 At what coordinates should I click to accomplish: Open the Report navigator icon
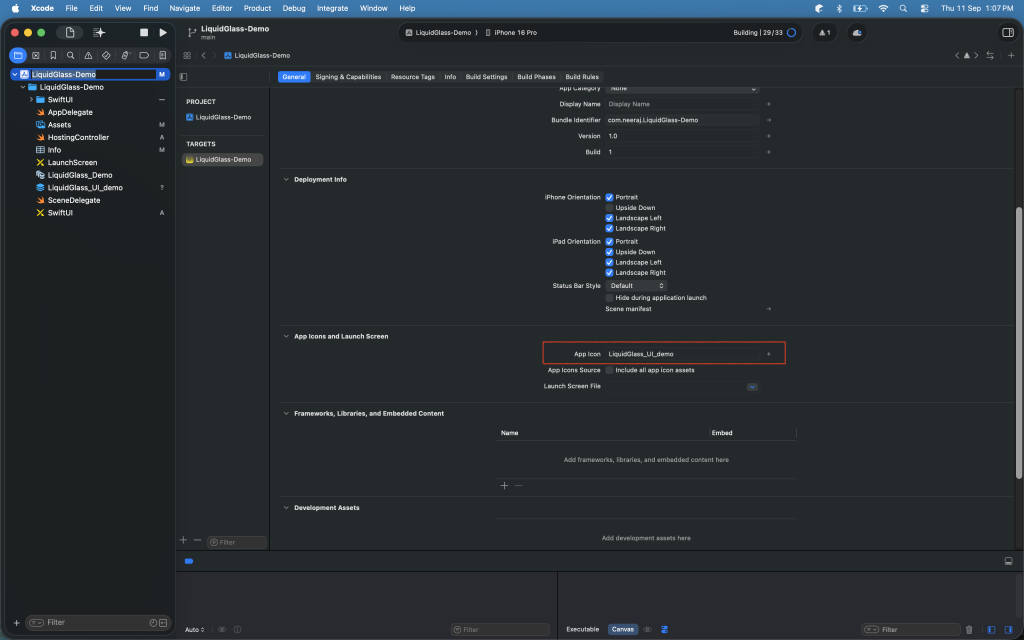click(163, 56)
